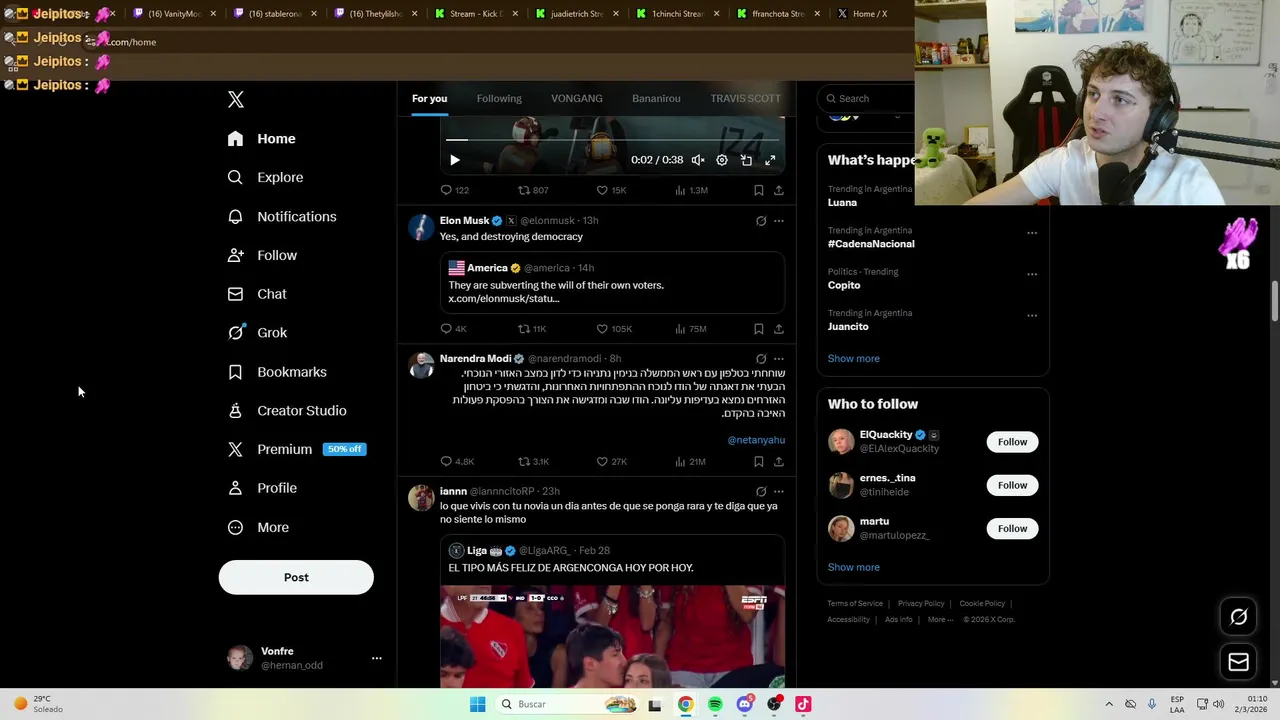This screenshot has width=1280, height=720.
Task: Click the Search input field
Action: click(x=866, y=98)
